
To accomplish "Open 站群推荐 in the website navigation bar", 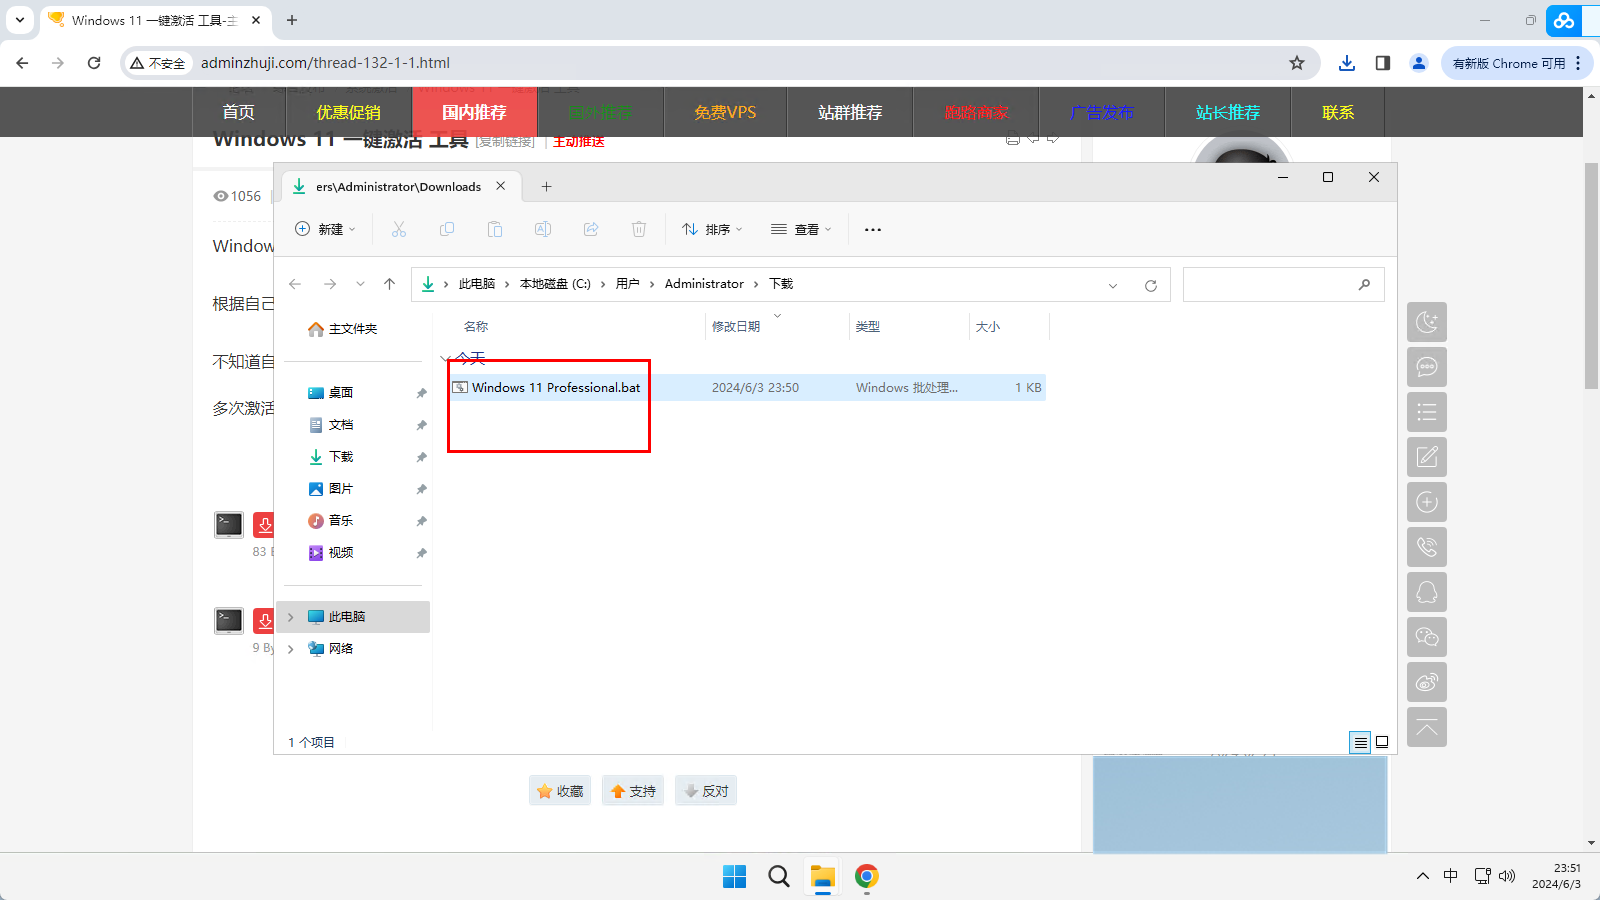I will (x=851, y=112).
